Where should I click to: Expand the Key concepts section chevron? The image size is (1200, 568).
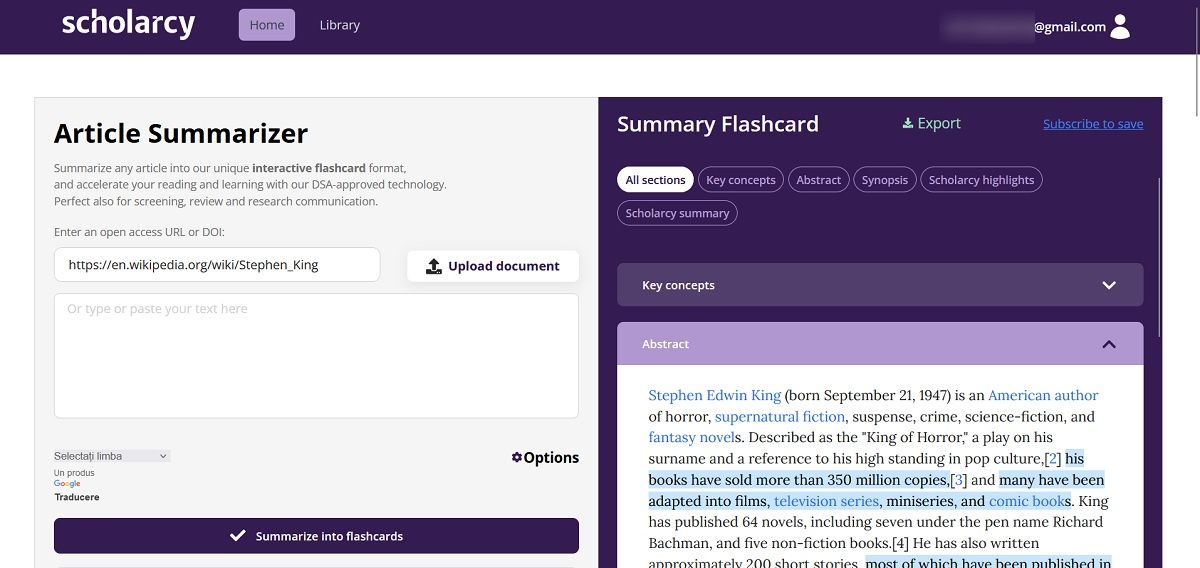click(x=1109, y=285)
